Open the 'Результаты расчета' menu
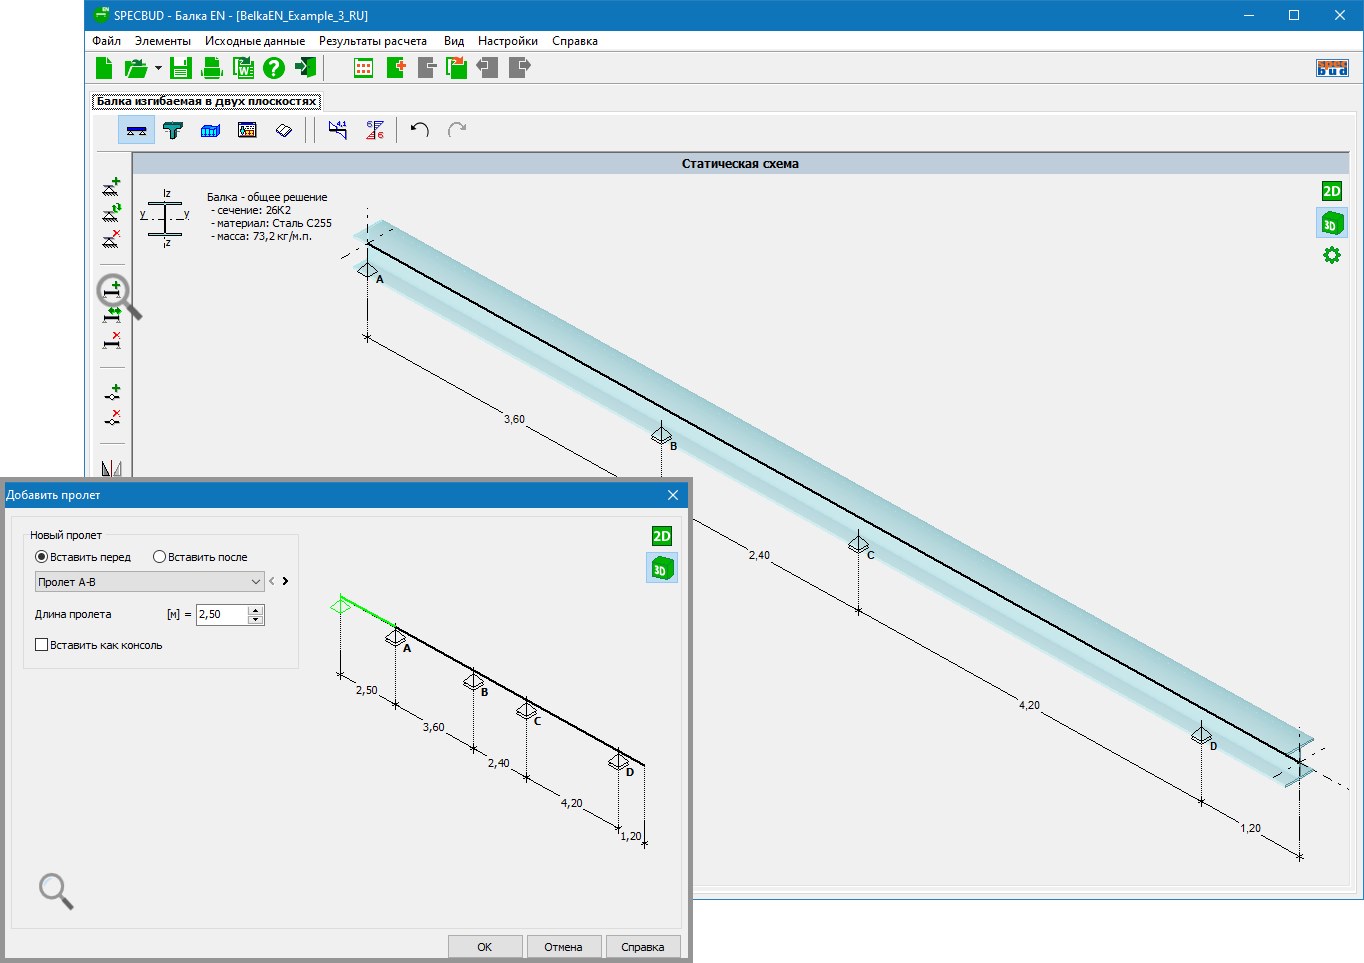Screen dimensions: 1364x963 pyautogui.click(x=372, y=41)
